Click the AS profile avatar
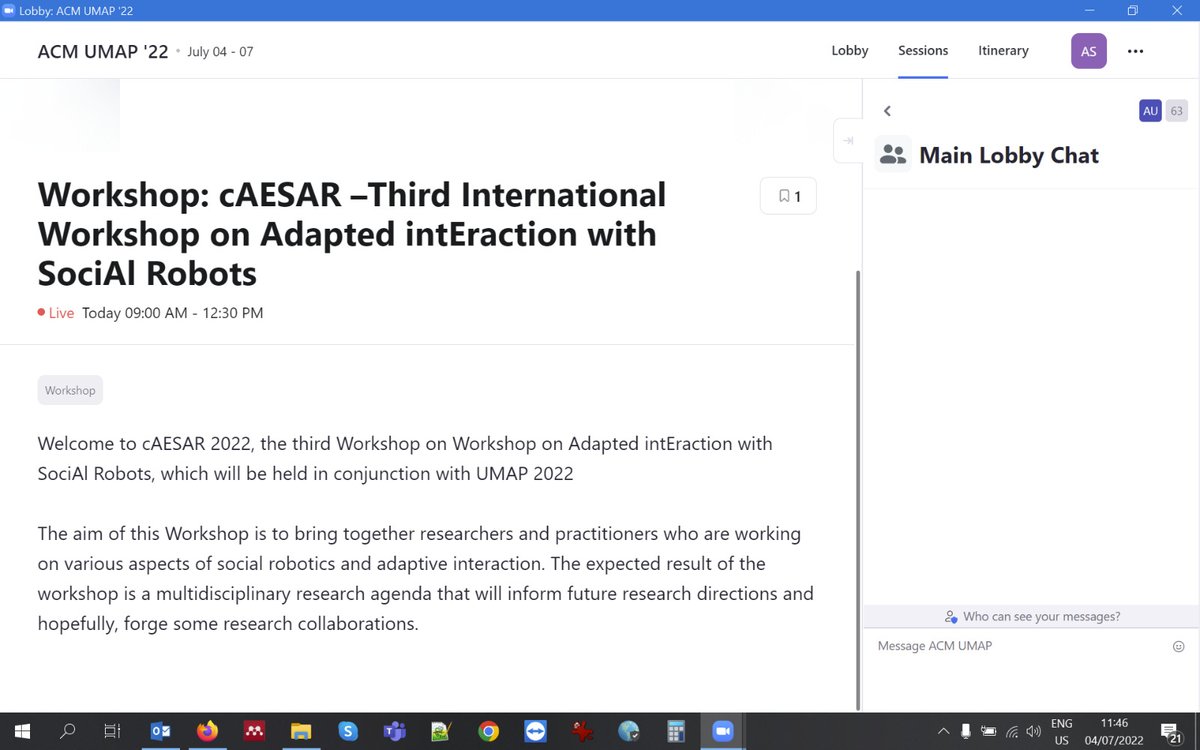 [x=1089, y=51]
